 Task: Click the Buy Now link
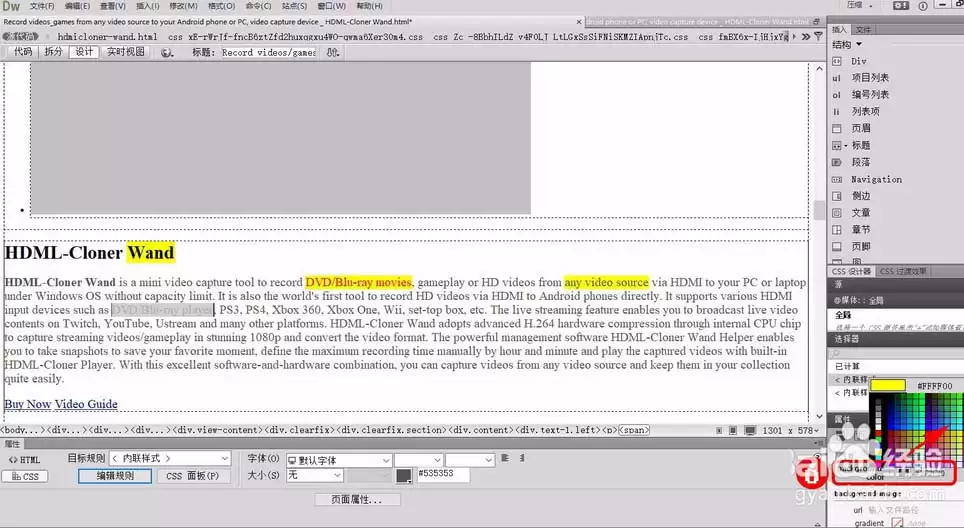coord(27,404)
